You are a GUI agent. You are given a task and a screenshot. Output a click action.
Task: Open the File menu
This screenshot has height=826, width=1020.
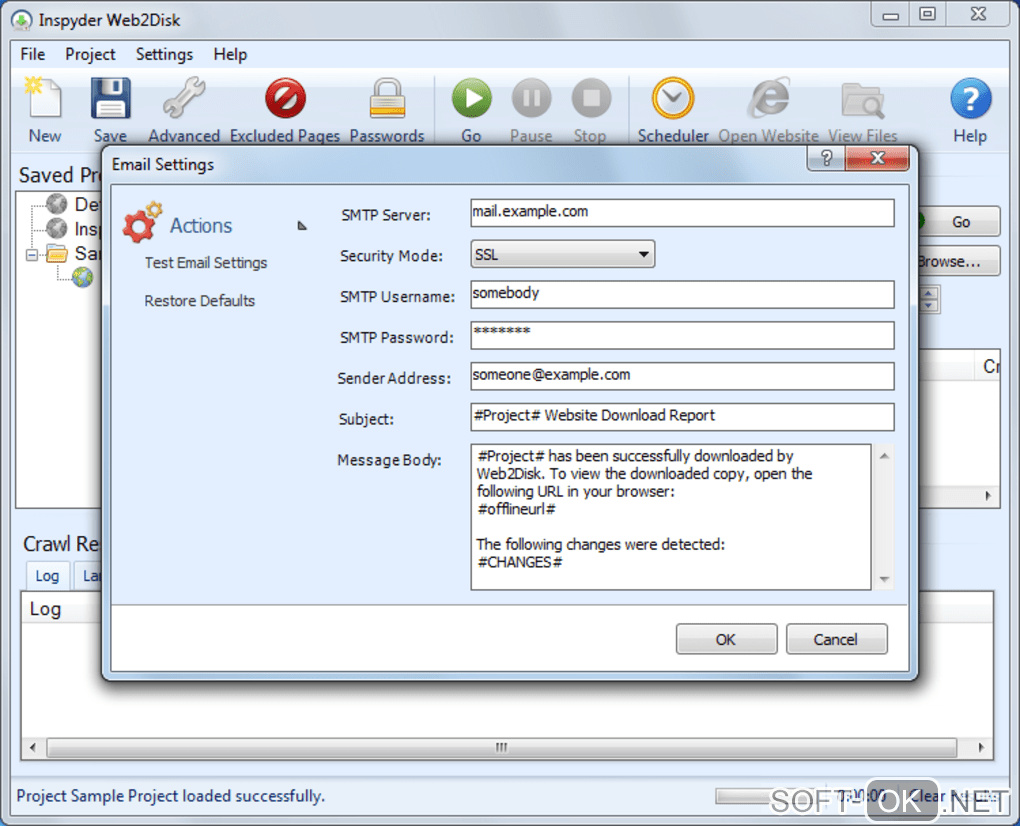(x=33, y=54)
